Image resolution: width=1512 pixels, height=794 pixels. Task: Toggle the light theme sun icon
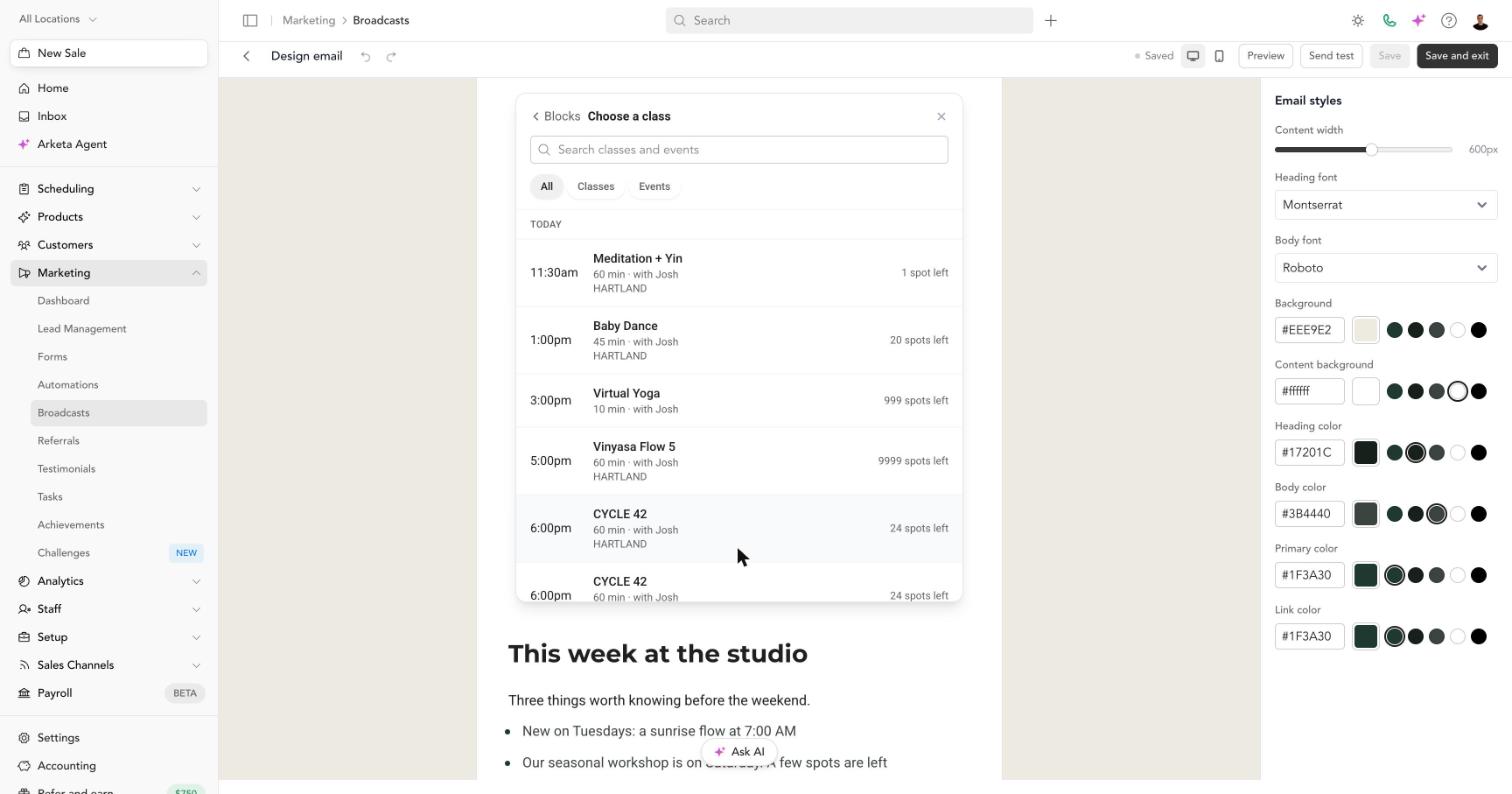click(x=1358, y=20)
